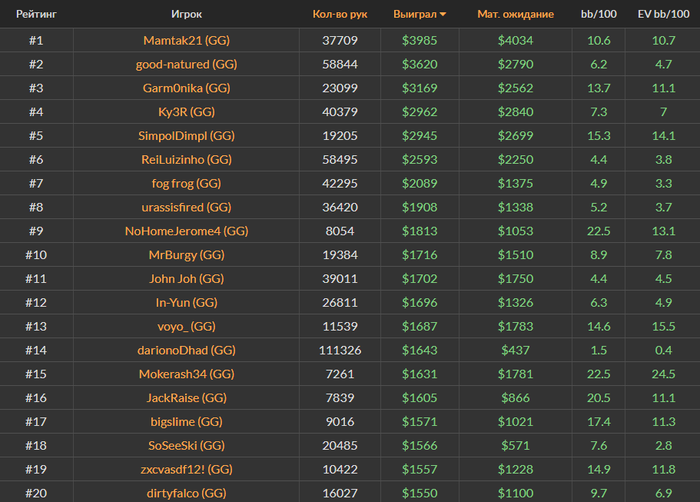Open the good-natured (GG) player link
Image resolution: width=700 pixels, height=502 pixels.
(186, 65)
